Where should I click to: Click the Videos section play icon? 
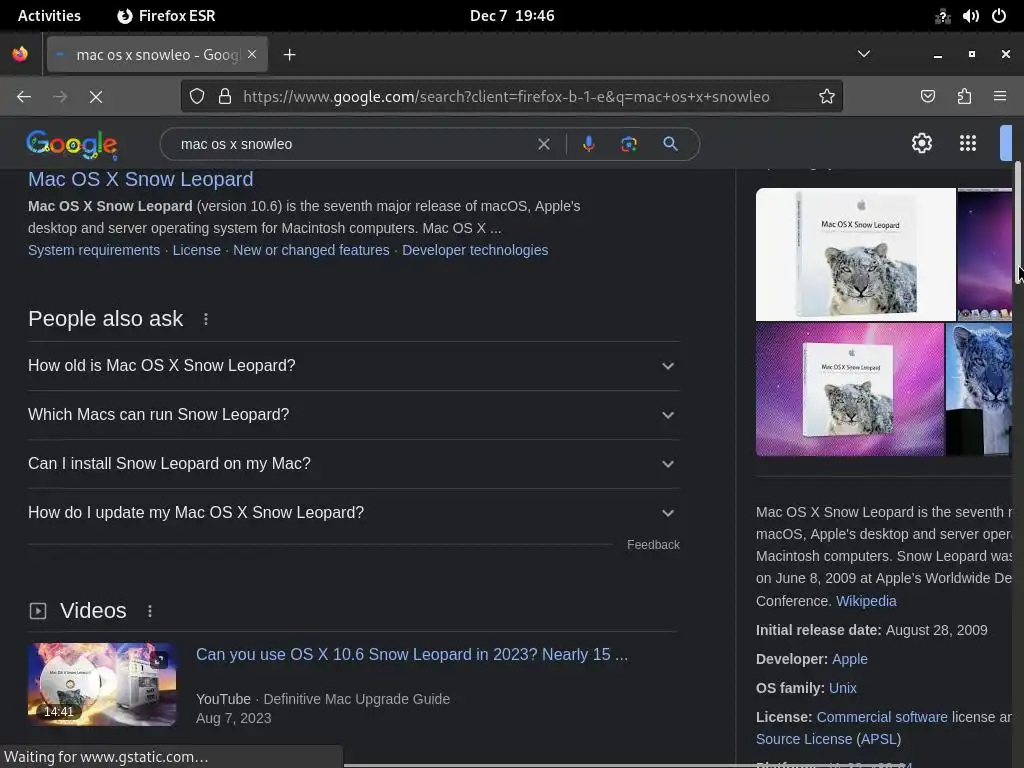(38, 611)
